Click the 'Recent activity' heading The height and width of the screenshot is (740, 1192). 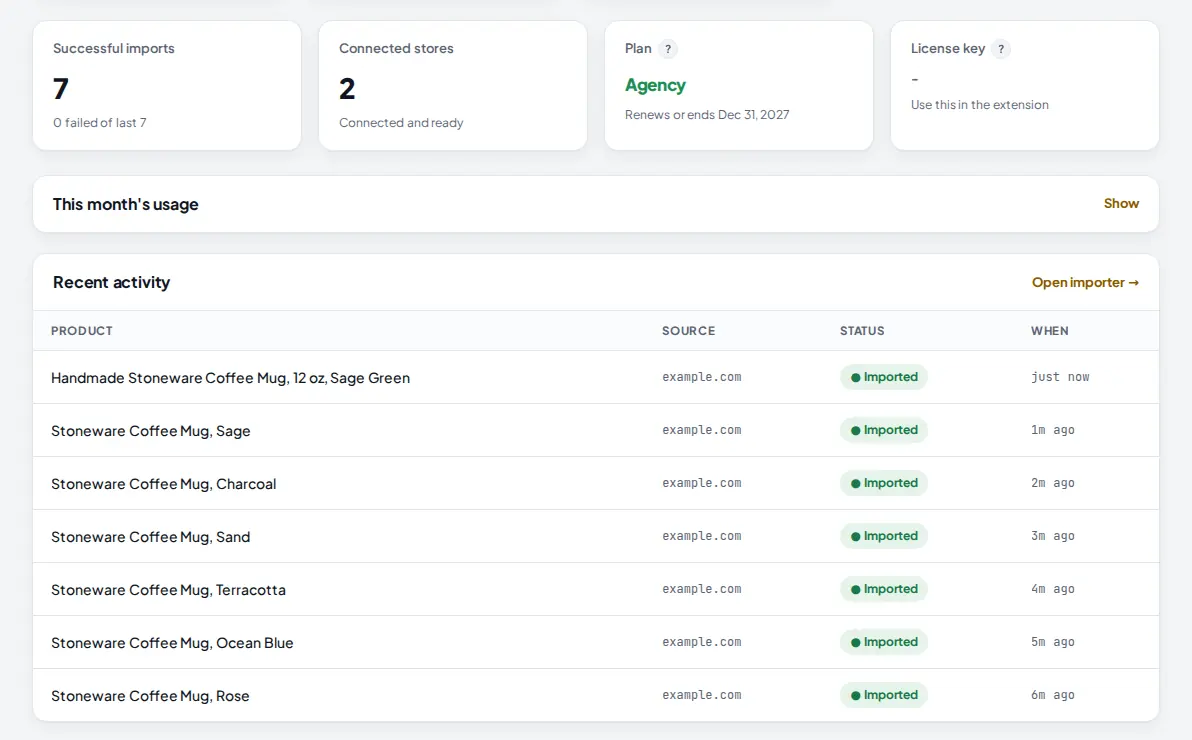tap(111, 282)
